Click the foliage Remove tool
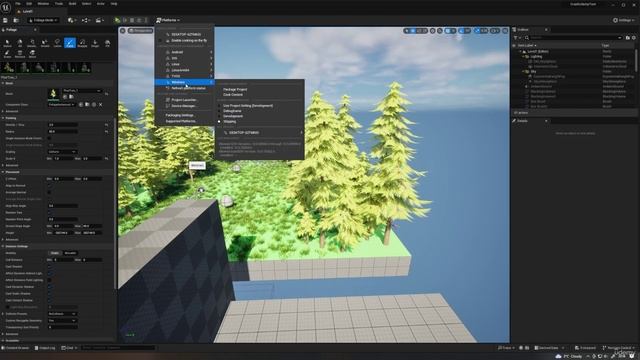This screenshot has height=360, width=640. point(20,54)
